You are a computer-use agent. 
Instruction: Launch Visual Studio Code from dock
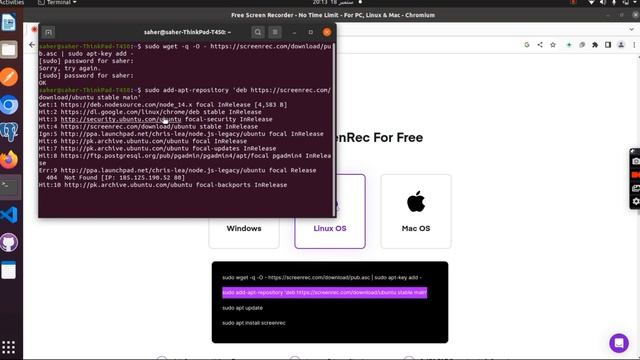[x=9, y=215]
